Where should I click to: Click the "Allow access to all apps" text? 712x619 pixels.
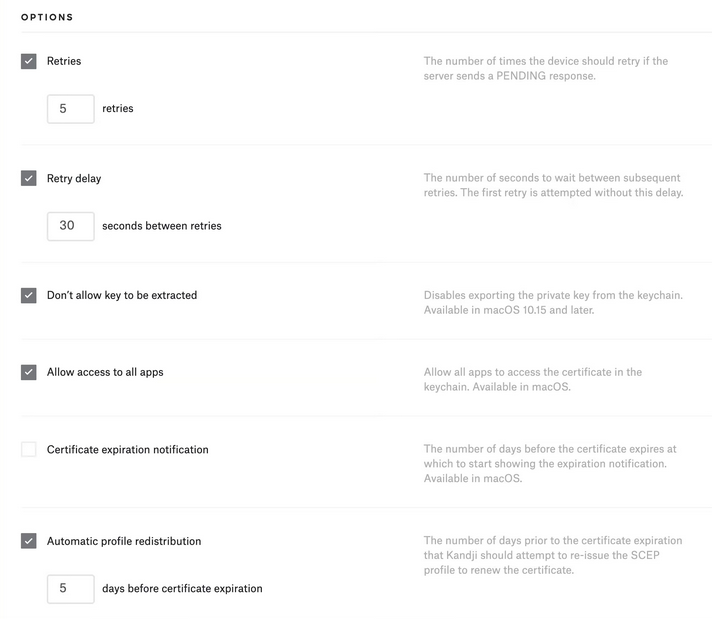(105, 372)
